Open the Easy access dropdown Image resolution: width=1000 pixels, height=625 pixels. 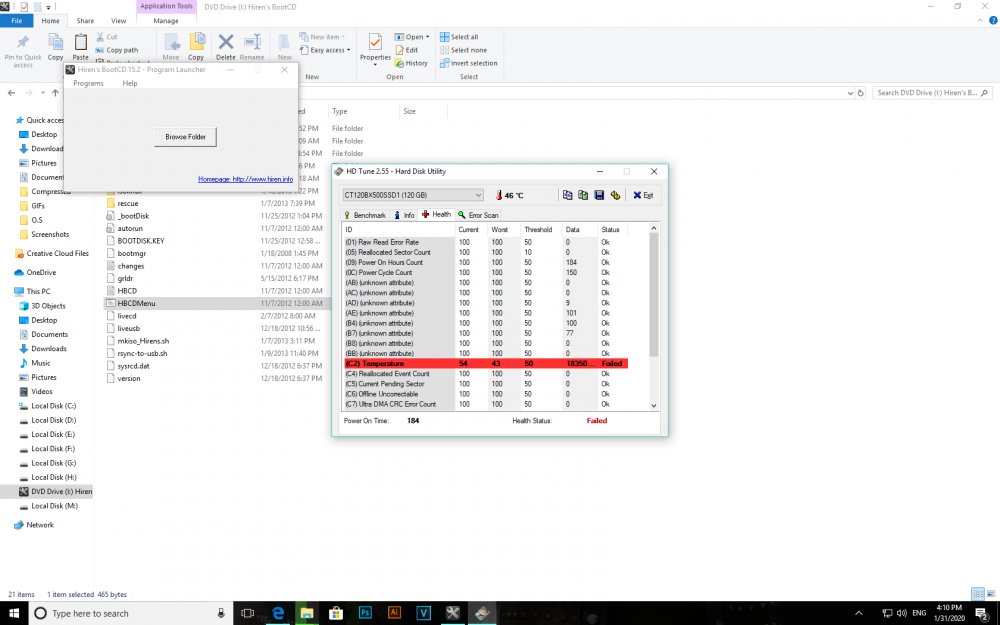(x=325, y=50)
